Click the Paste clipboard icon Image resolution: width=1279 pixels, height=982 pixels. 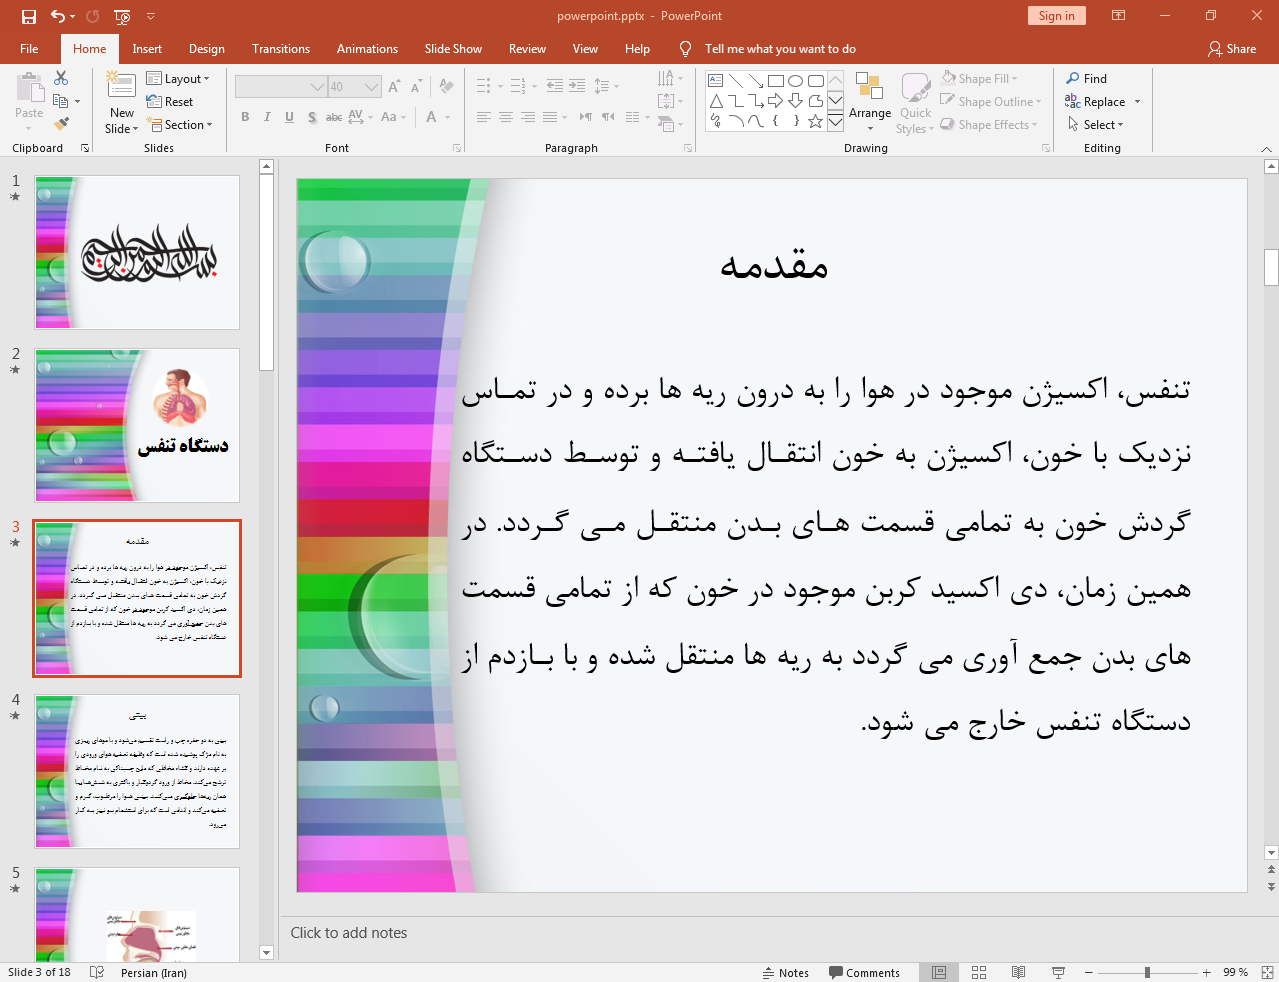(29, 88)
